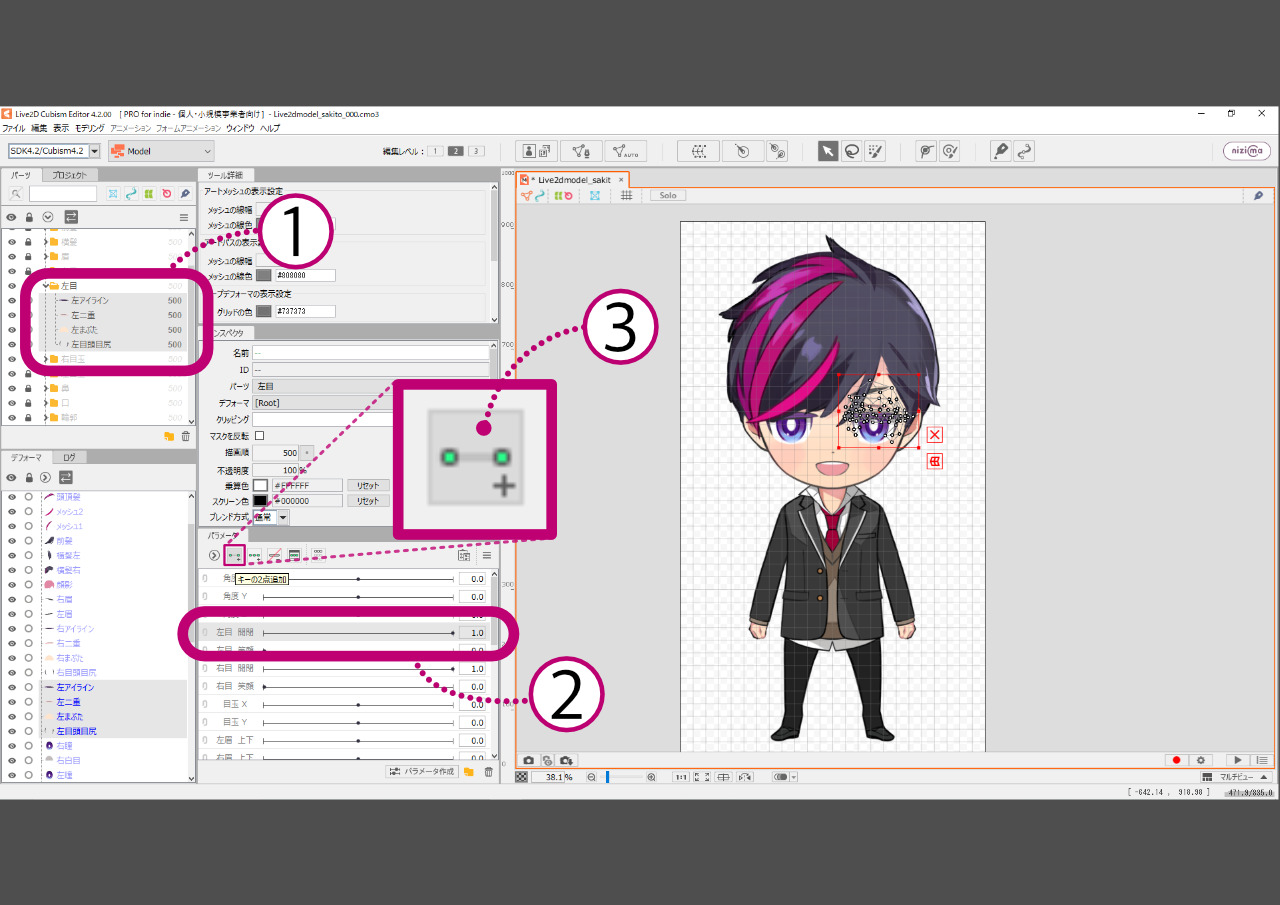The width and height of the screenshot is (1280, 905).
Task: Run the AUTO mesh generator tool
Action: 626,151
